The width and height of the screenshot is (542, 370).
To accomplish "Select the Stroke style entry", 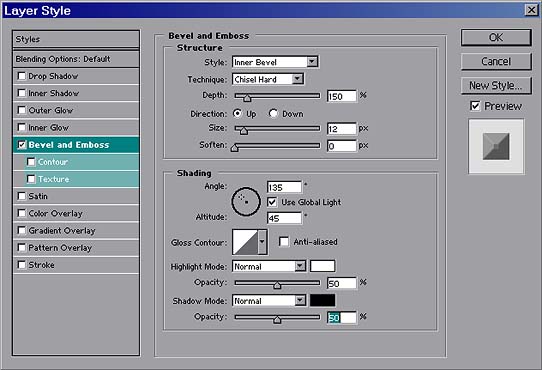I will click(x=76, y=265).
